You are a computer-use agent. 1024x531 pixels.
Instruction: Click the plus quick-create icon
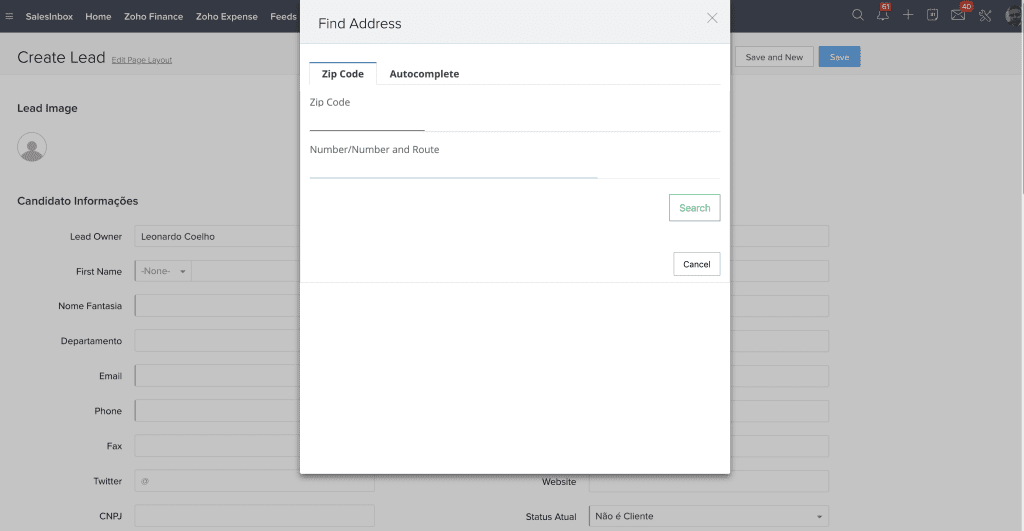click(908, 15)
